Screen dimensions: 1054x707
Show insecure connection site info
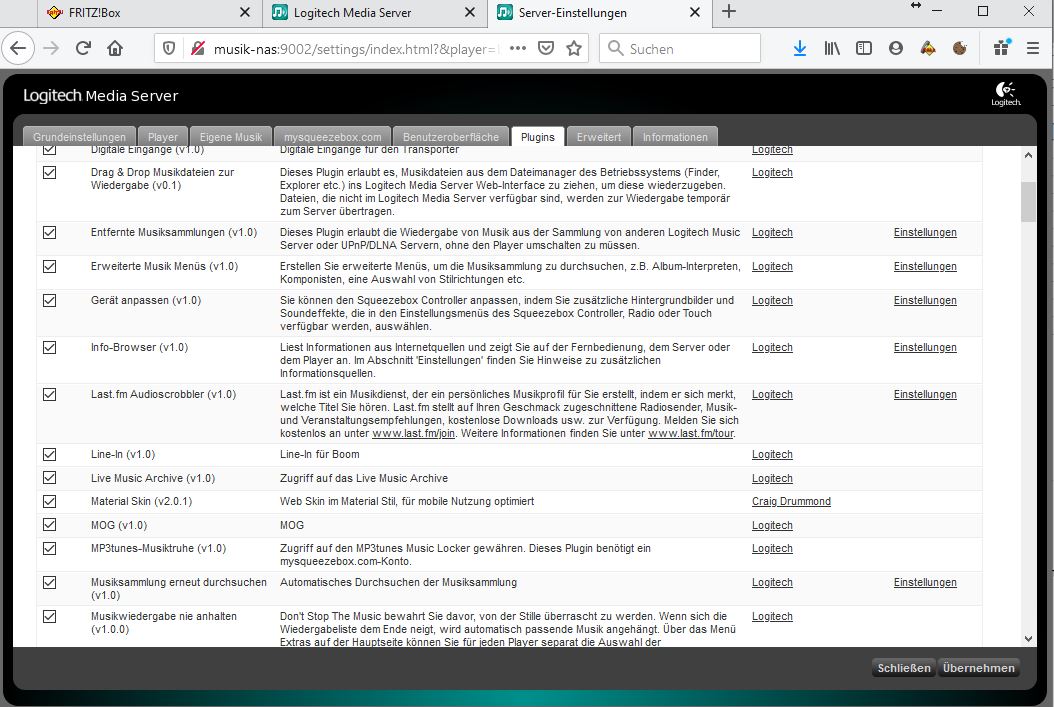198,48
